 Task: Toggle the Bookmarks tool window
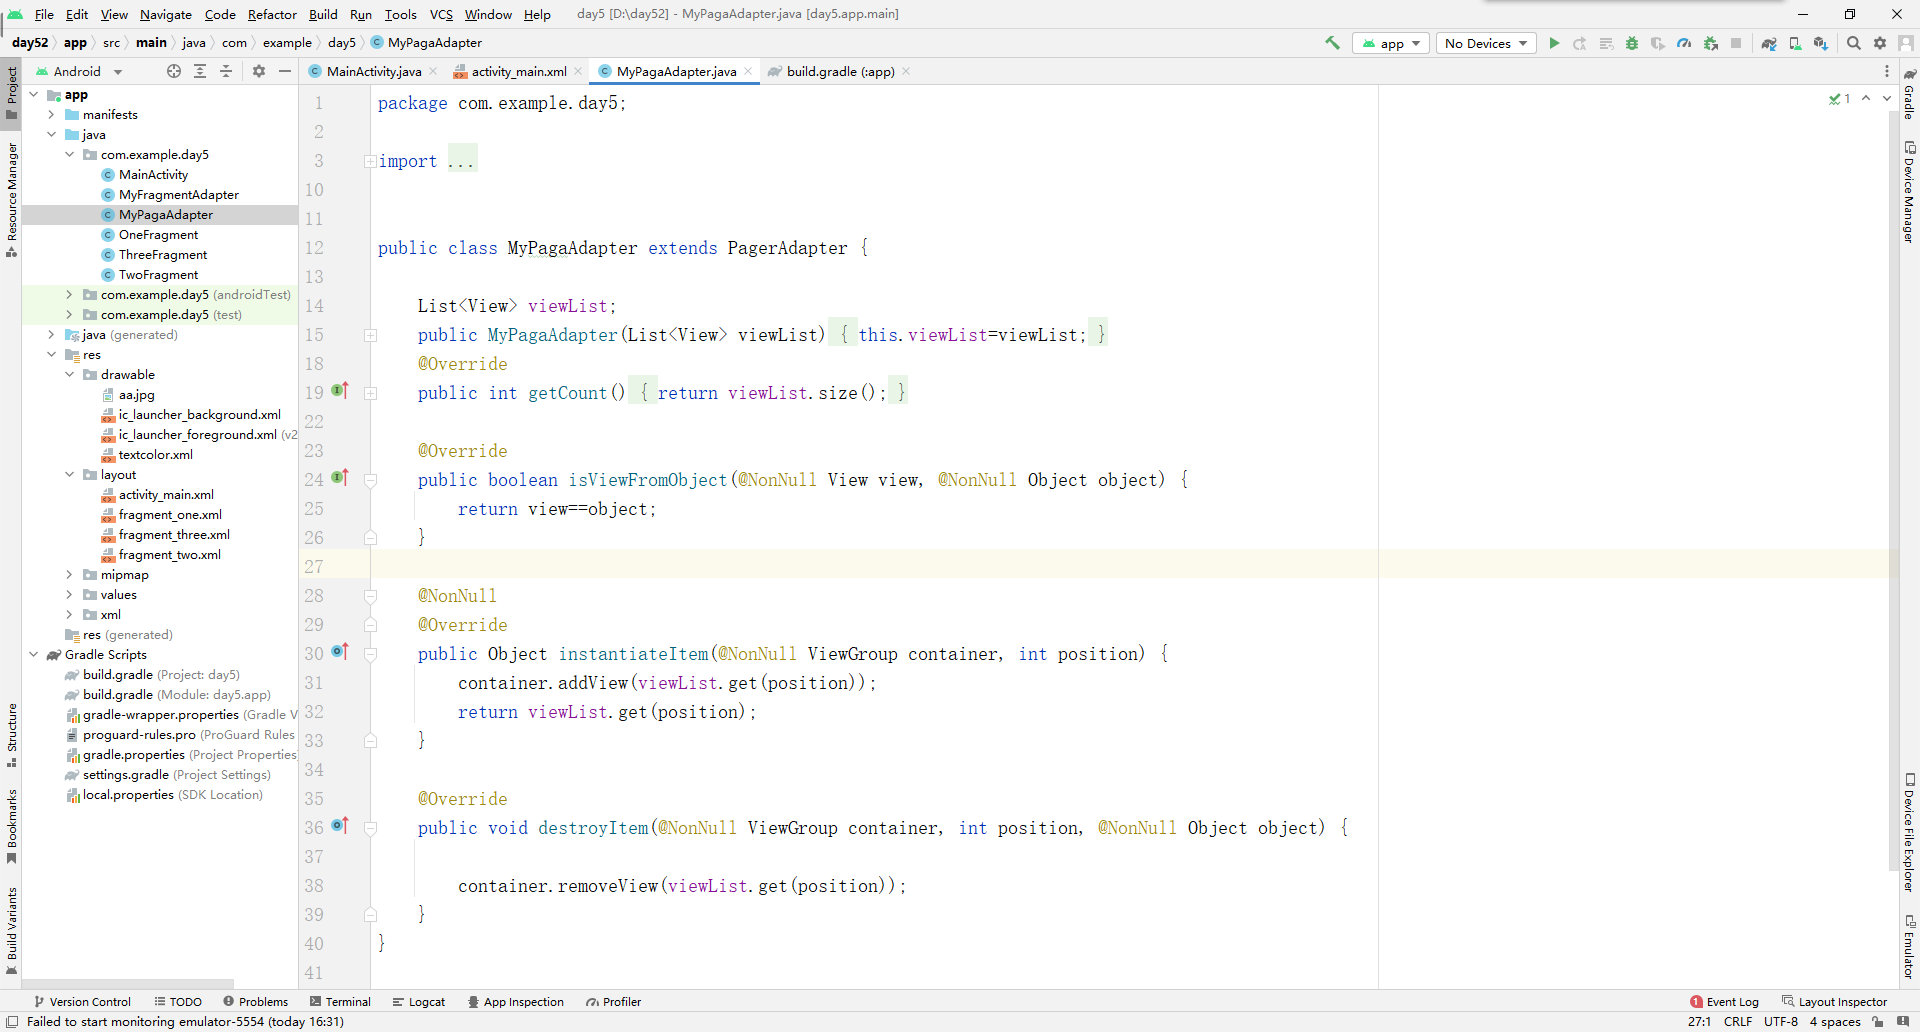[11, 826]
